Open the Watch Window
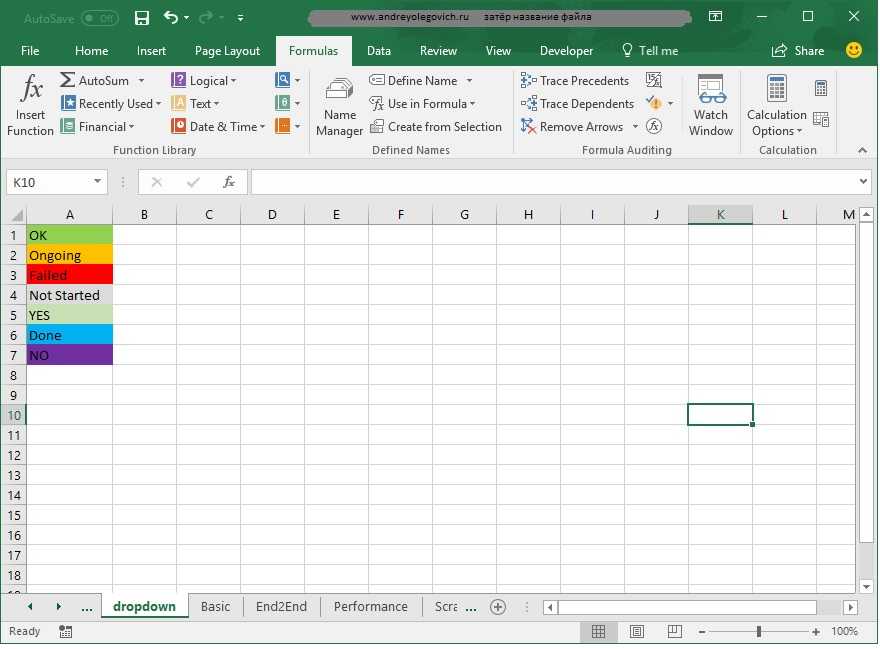The height and width of the screenshot is (649, 880). pyautogui.click(x=711, y=106)
